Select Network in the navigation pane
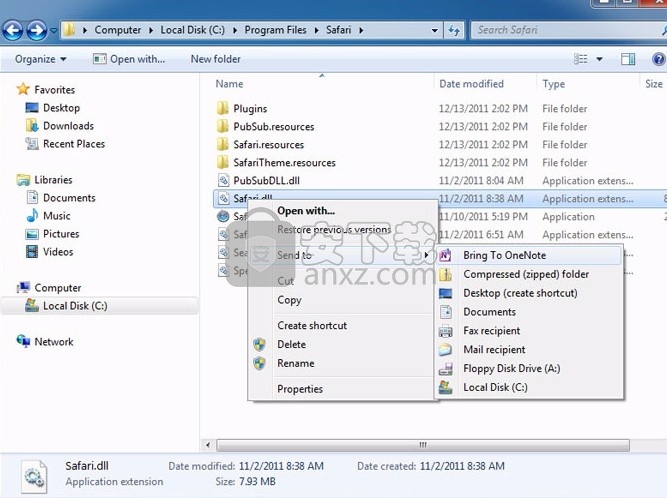The height and width of the screenshot is (498, 667). 54,342
